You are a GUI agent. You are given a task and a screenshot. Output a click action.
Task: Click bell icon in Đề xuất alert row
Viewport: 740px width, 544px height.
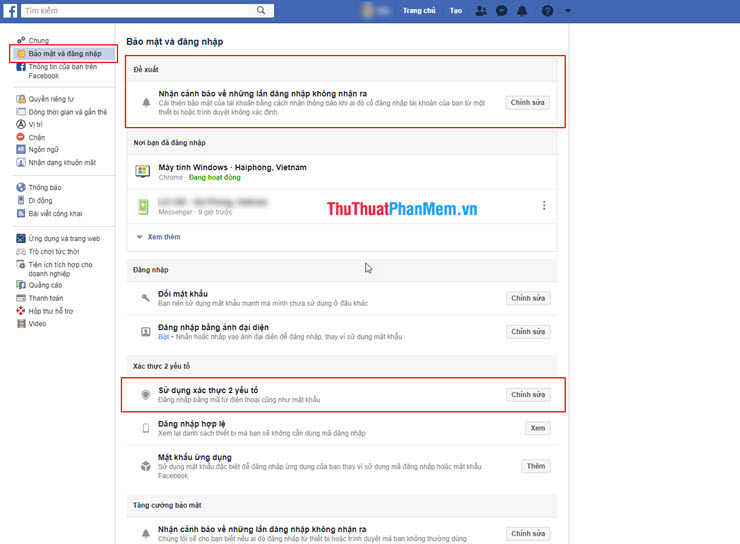(x=146, y=102)
